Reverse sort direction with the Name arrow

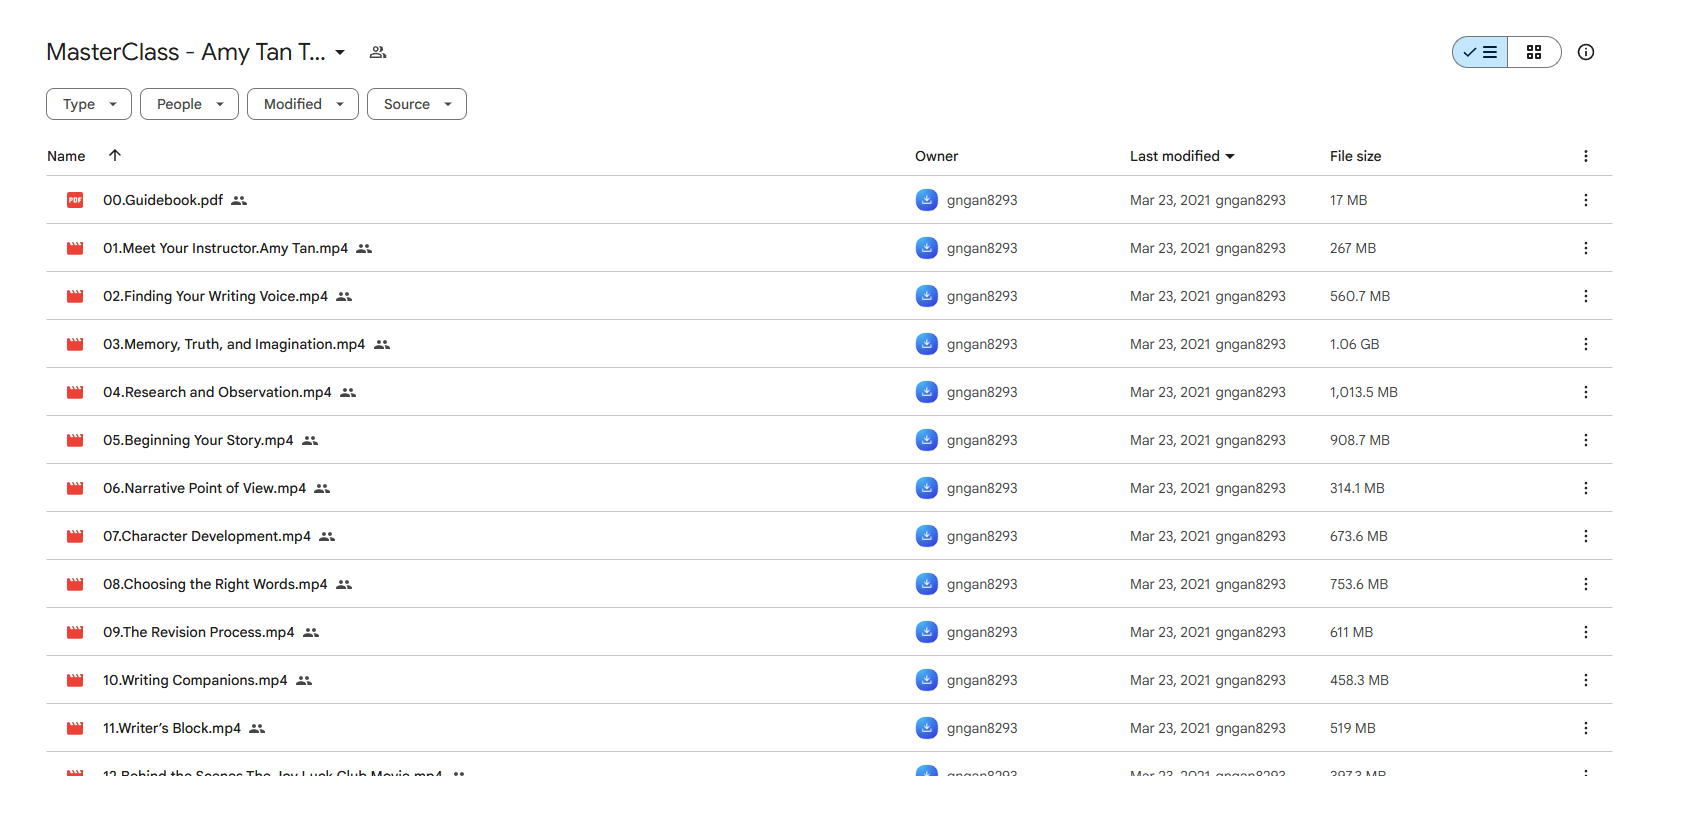pyautogui.click(x=115, y=155)
